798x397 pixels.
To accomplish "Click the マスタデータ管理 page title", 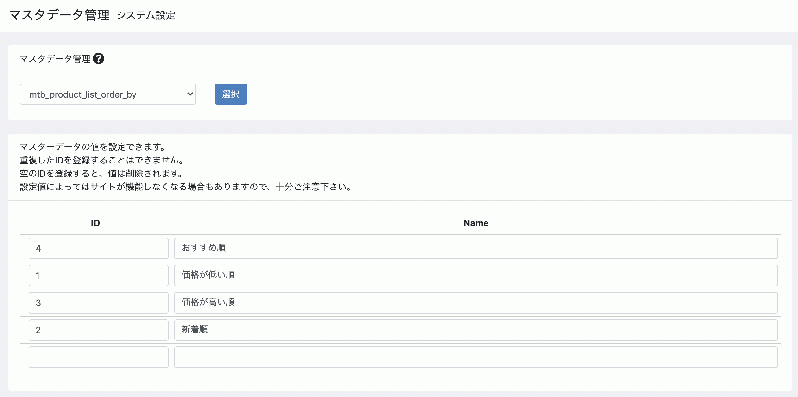I will [x=60, y=15].
